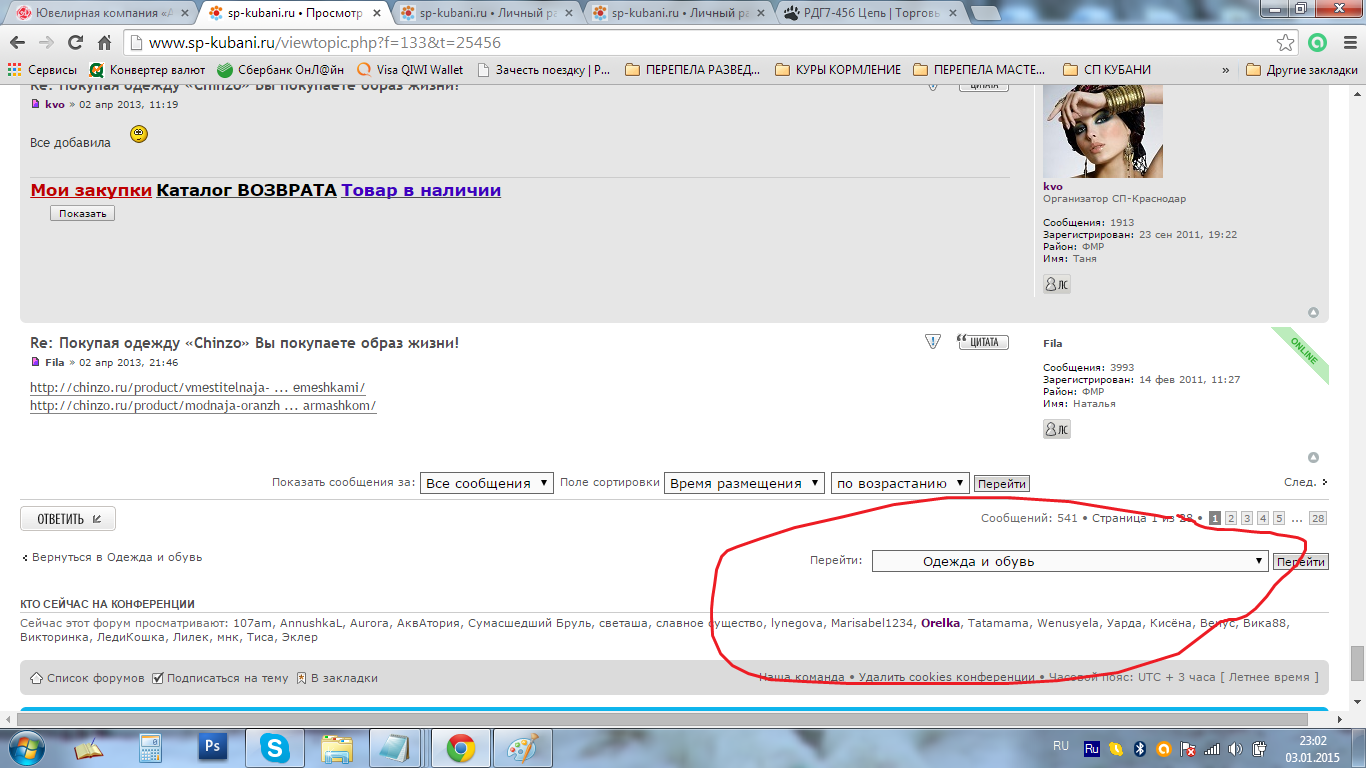Jump to top via arrow in Fila's post
The height and width of the screenshot is (768, 1366).
point(1314,458)
